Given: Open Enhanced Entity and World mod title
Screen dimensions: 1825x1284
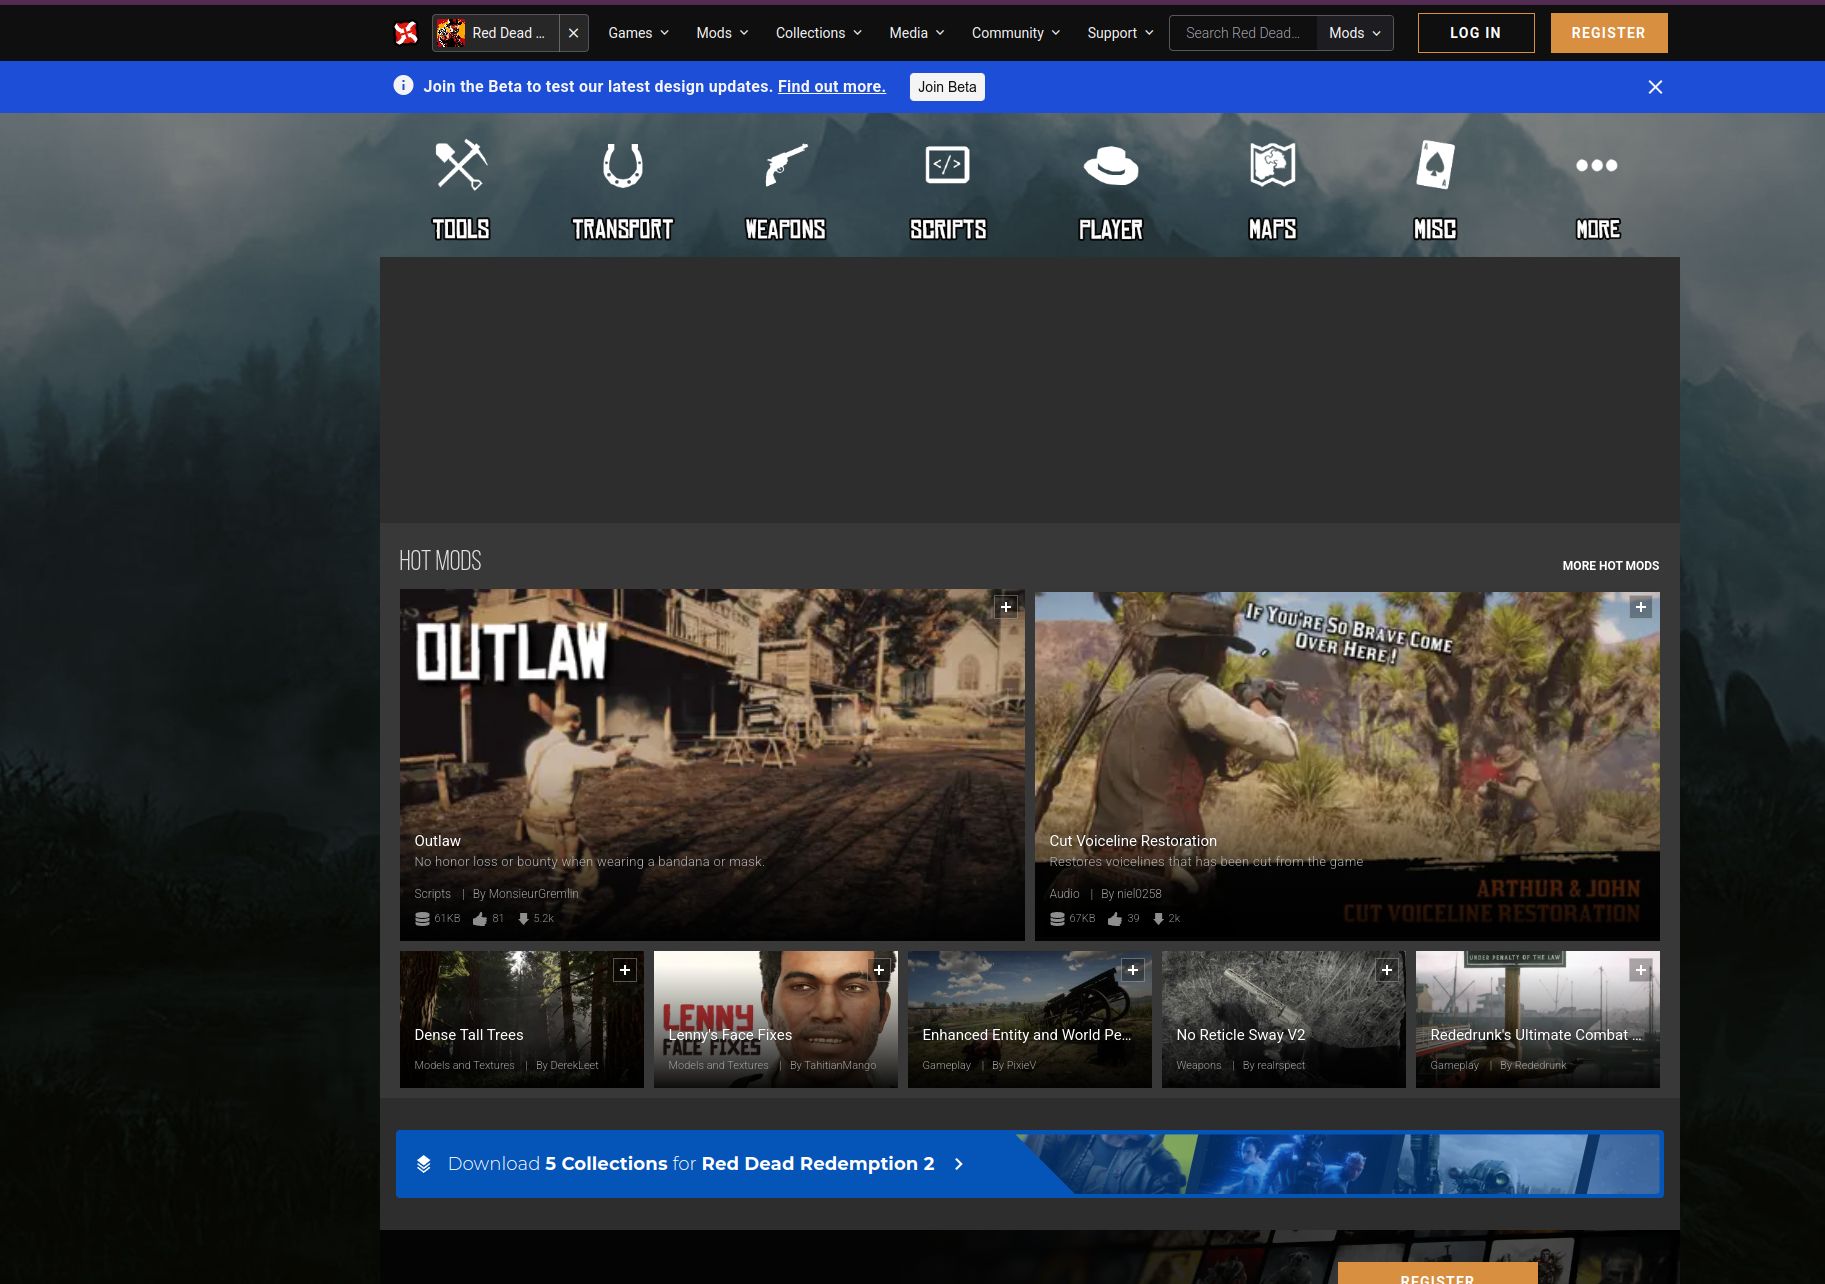Looking at the screenshot, I should (1027, 1035).
